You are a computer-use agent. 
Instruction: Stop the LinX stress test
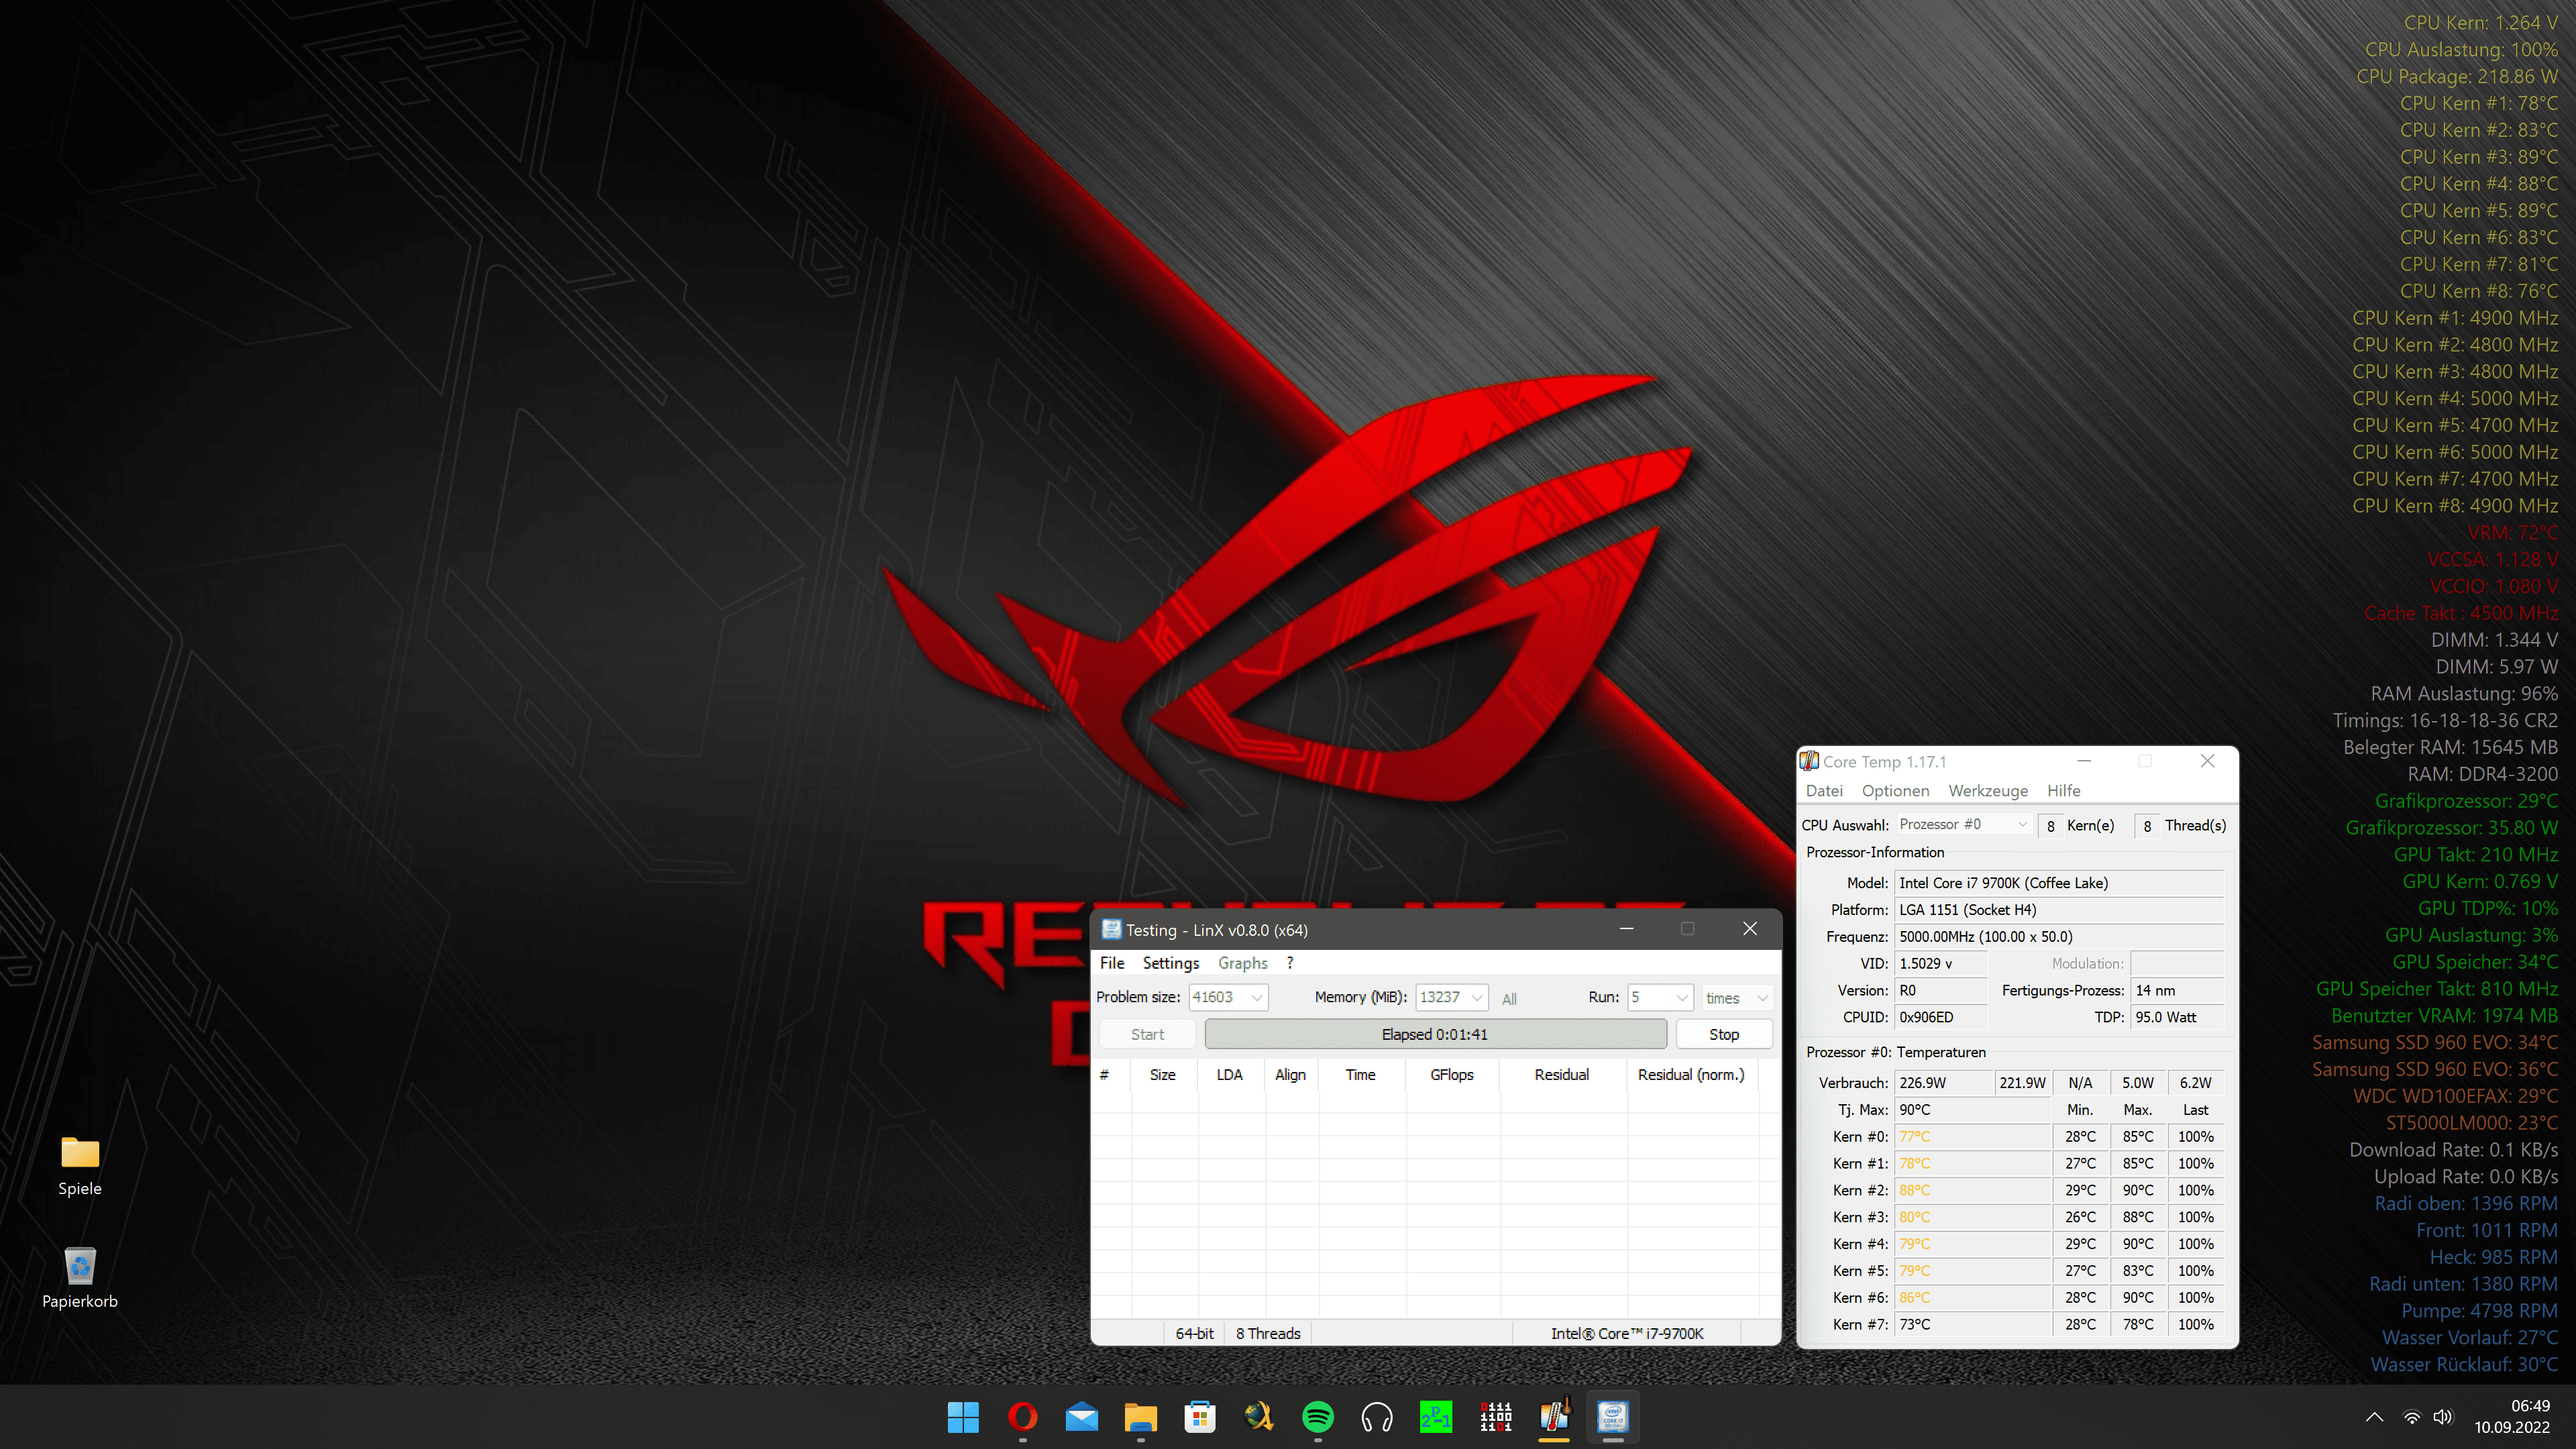[1724, 1034]
